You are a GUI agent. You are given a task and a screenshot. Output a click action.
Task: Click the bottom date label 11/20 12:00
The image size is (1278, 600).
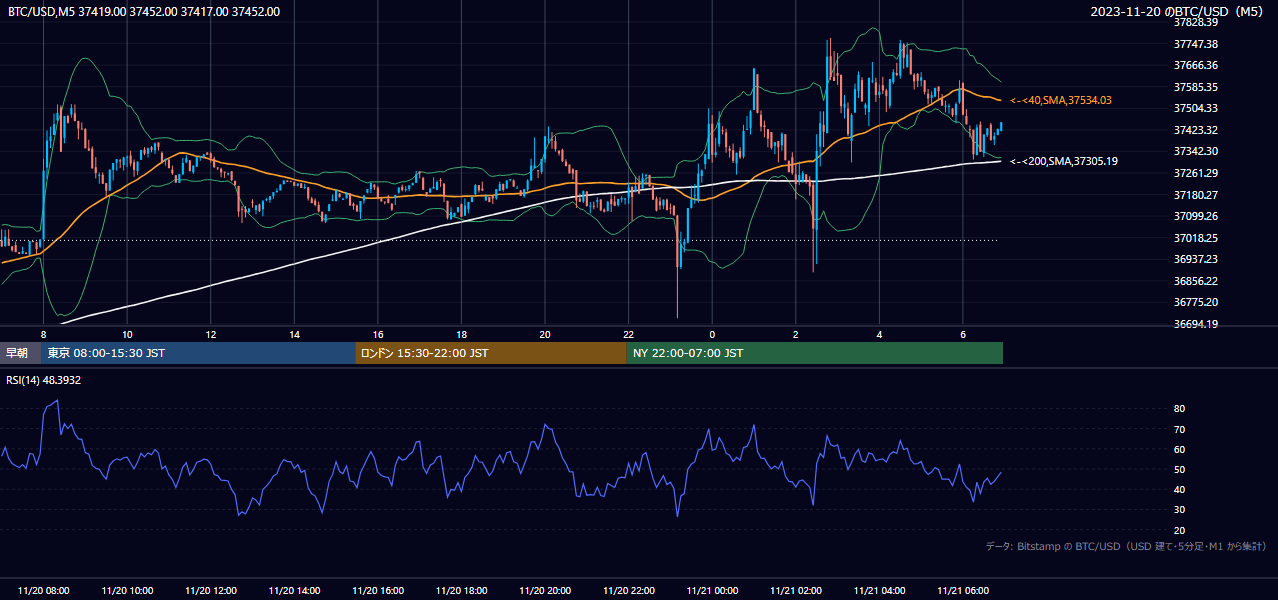(x=211, y=591)
